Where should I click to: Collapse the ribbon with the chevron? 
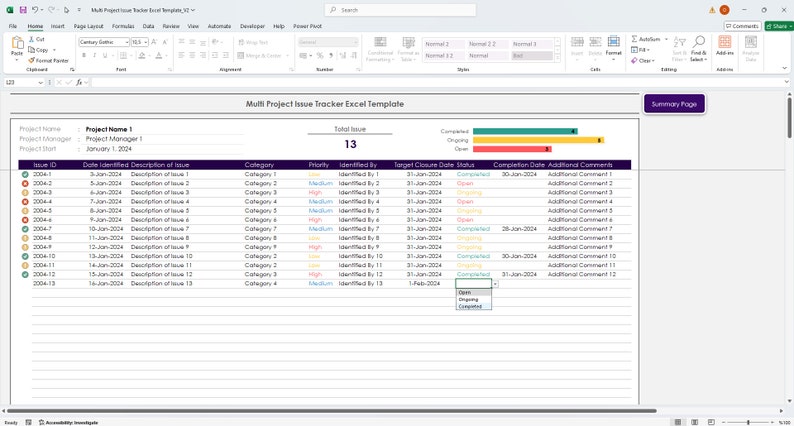(x=784, y=68)
